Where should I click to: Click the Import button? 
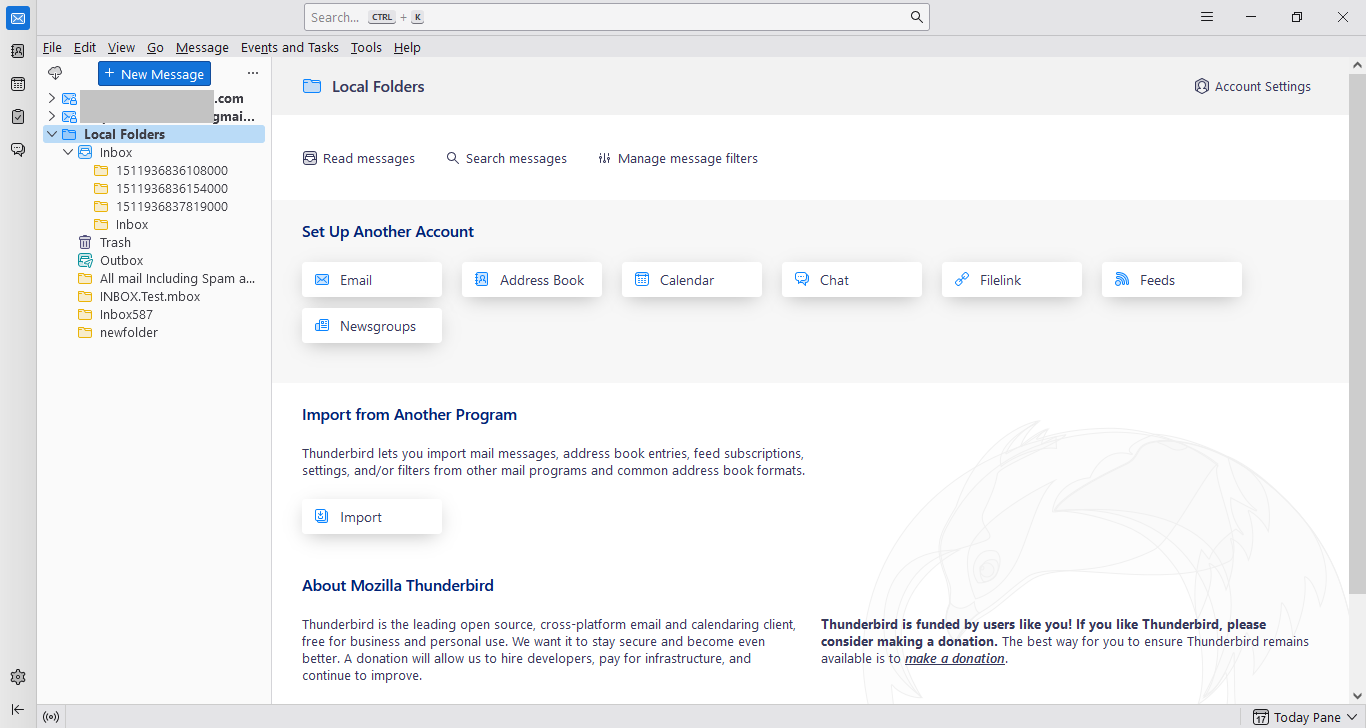tap(372, 517)
